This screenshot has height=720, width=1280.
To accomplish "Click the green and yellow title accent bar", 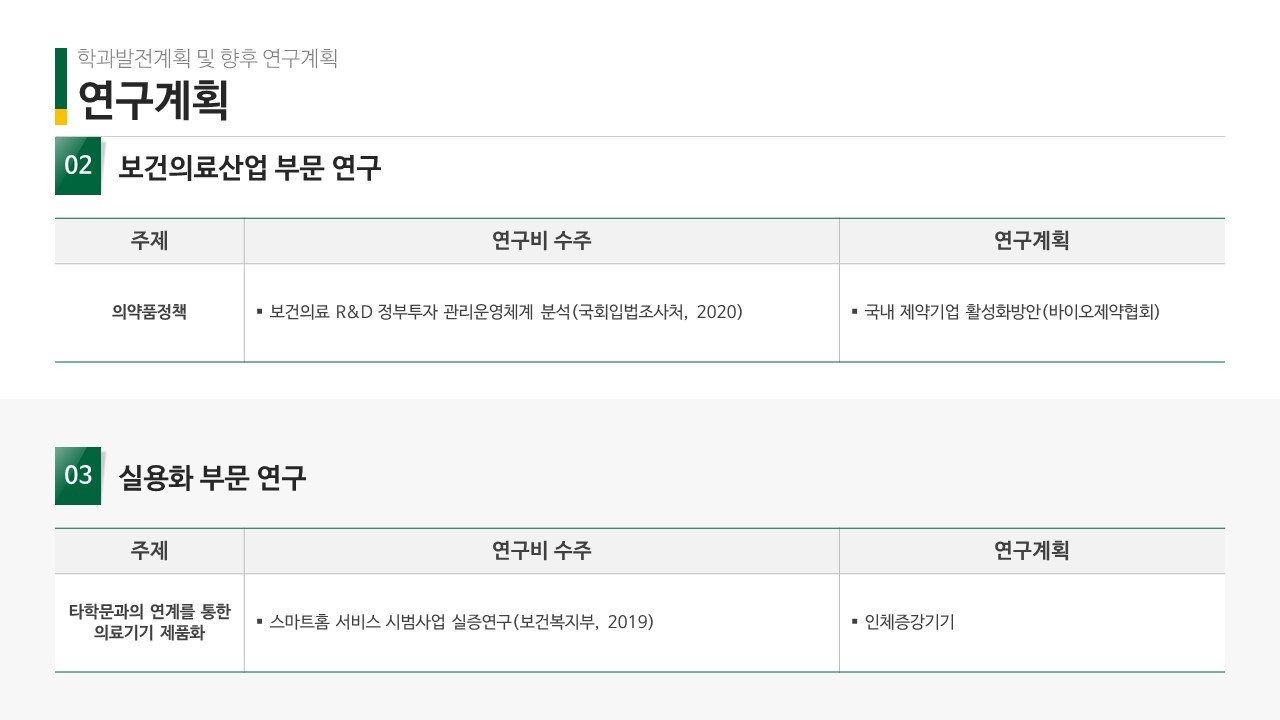I will click(61, 86).
